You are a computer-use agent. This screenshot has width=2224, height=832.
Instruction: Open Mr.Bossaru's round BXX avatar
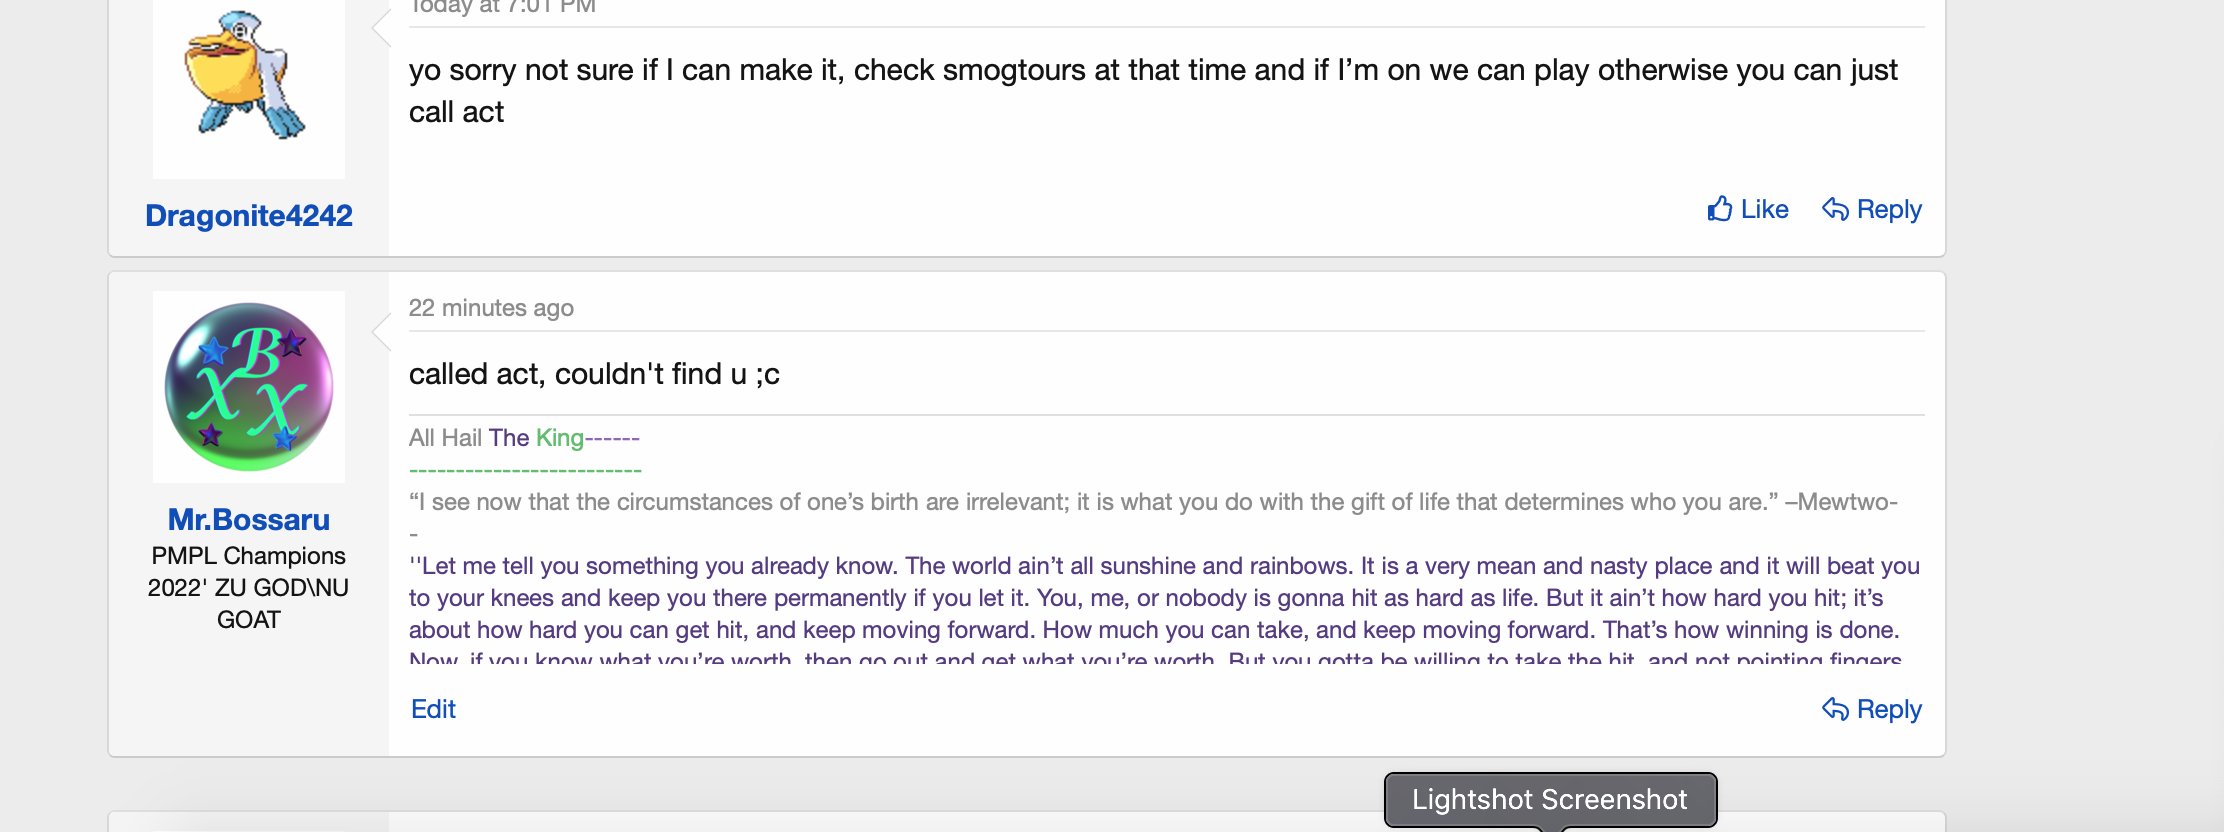coord(249,387)
